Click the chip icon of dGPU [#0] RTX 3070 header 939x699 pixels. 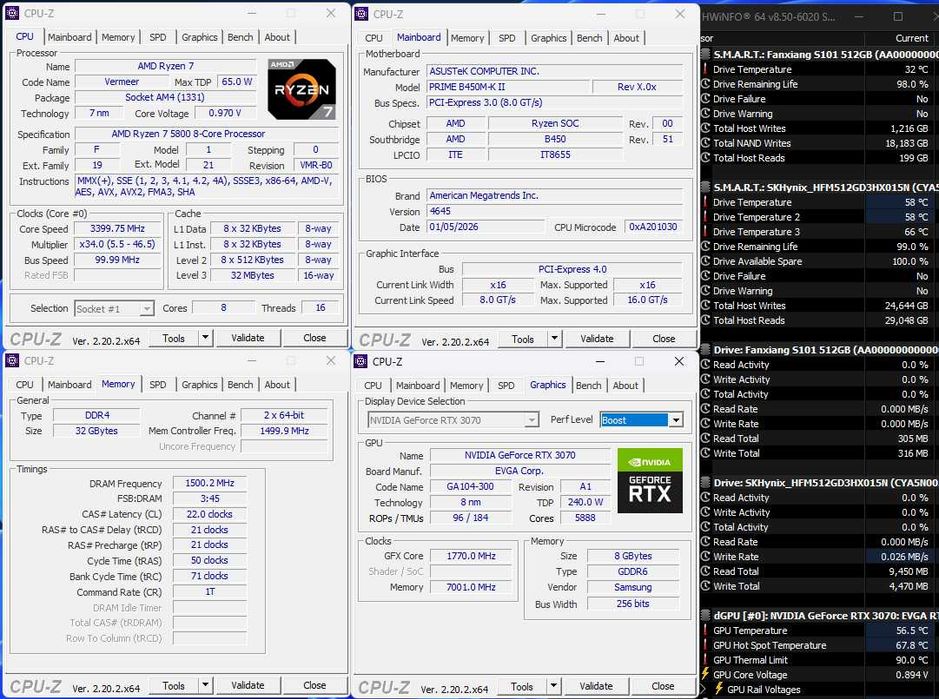coord(706,615)
